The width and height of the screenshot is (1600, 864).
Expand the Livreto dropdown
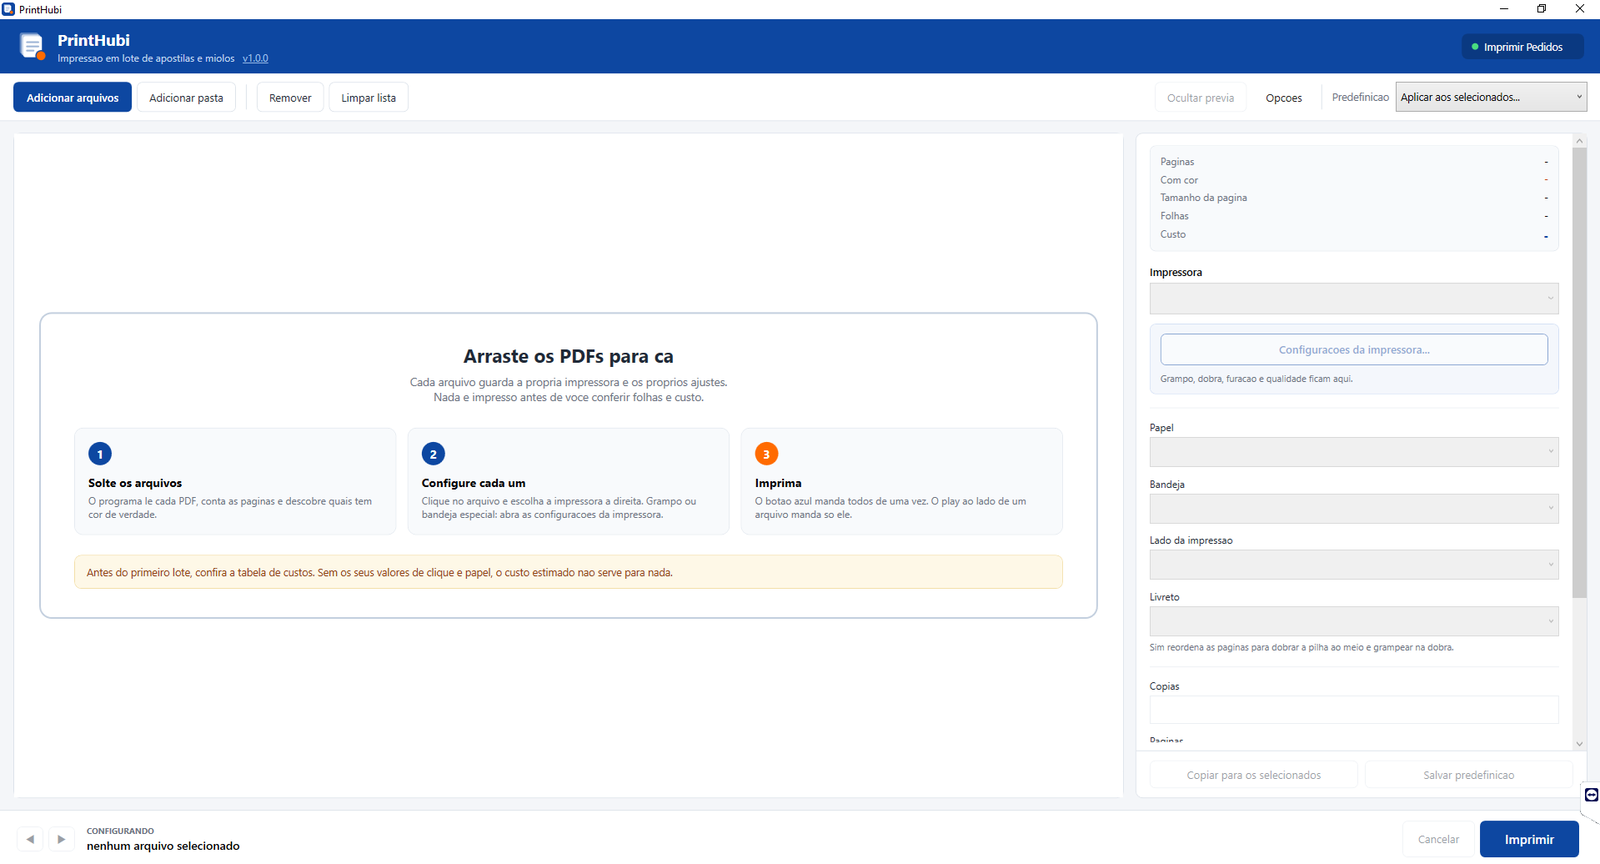[x=1354, y=621]
